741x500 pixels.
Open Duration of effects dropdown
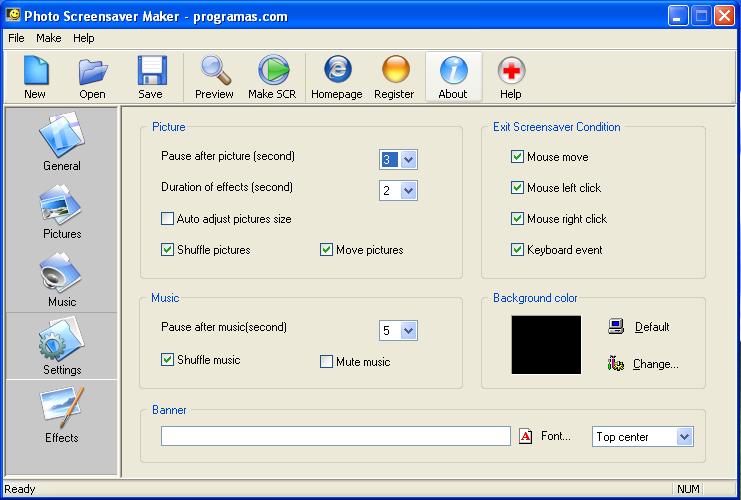point(408,190)
